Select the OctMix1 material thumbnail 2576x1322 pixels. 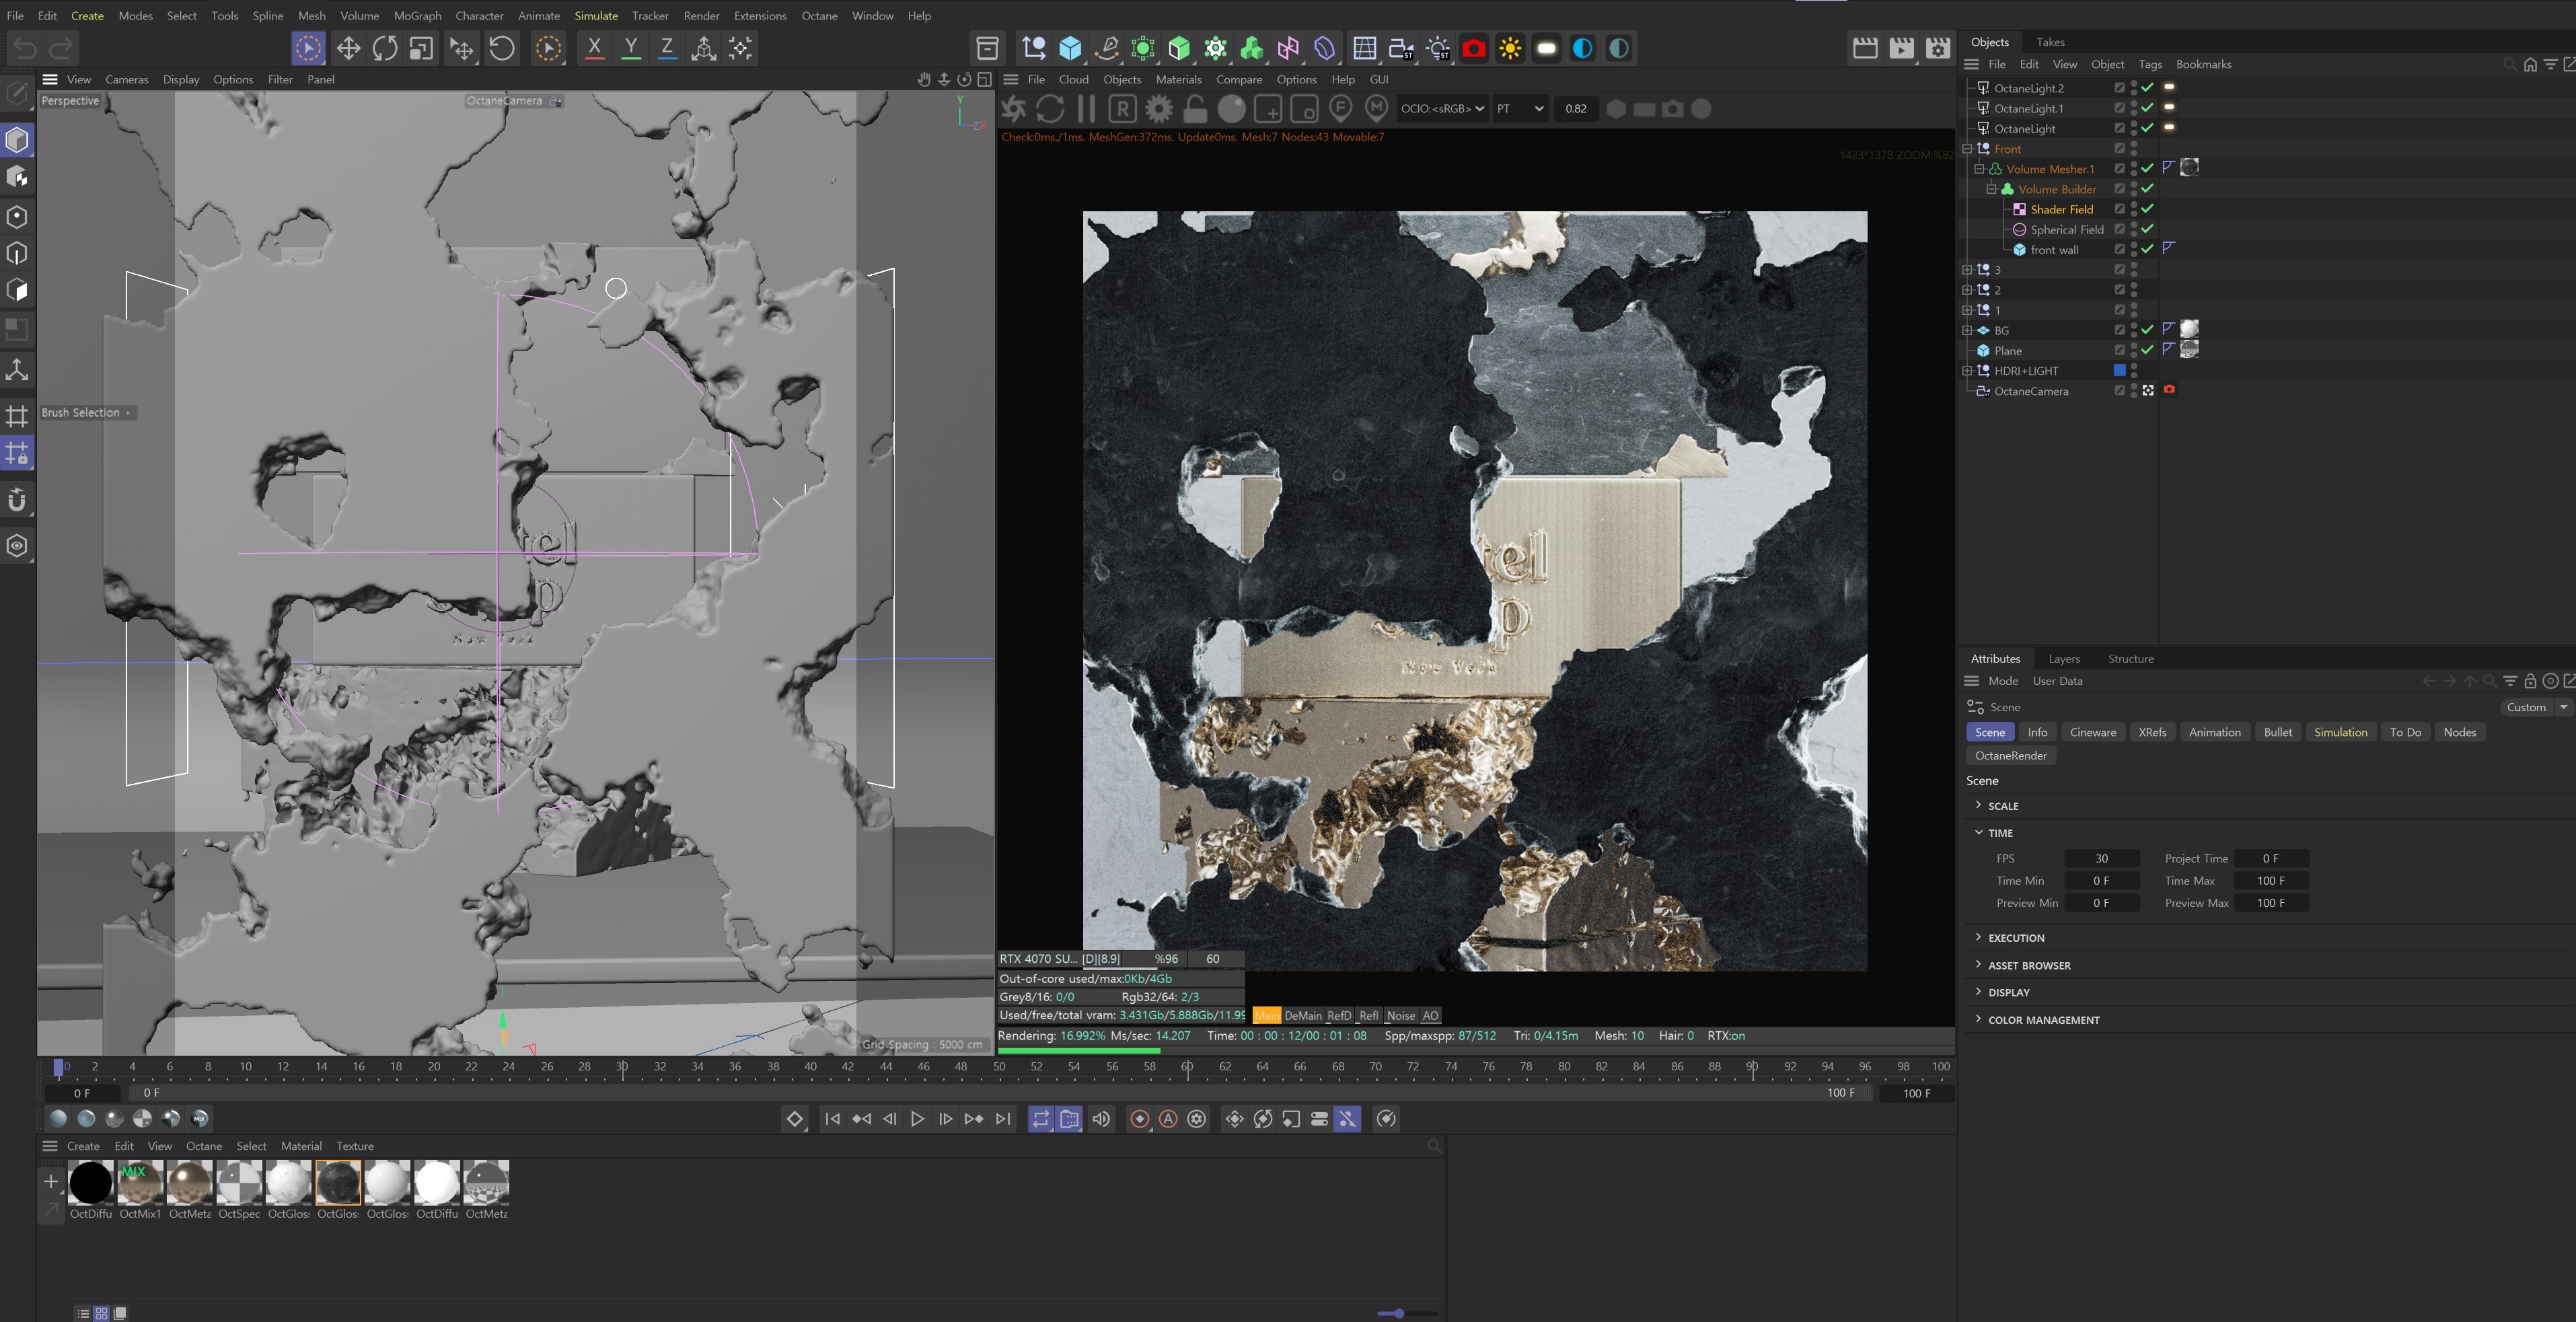(140, 1183)
